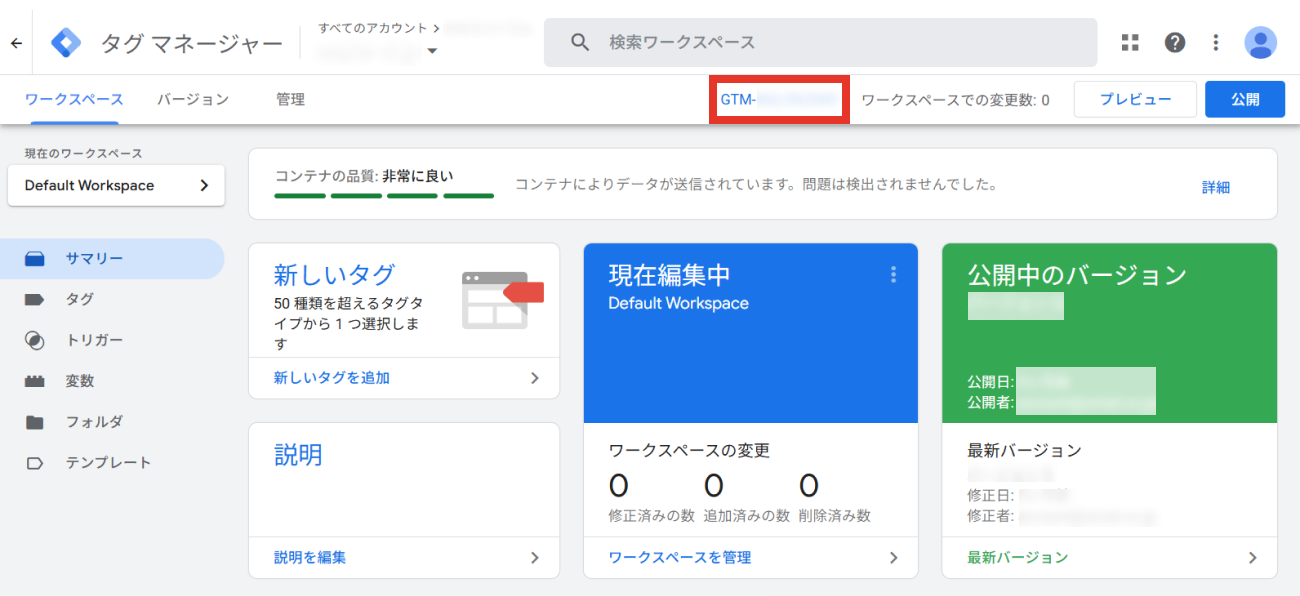Open the Default Workspace selector
Image resolution: width=1300 pixels, height=596 pixels.
pyautogui.click(x=116, y=185)
